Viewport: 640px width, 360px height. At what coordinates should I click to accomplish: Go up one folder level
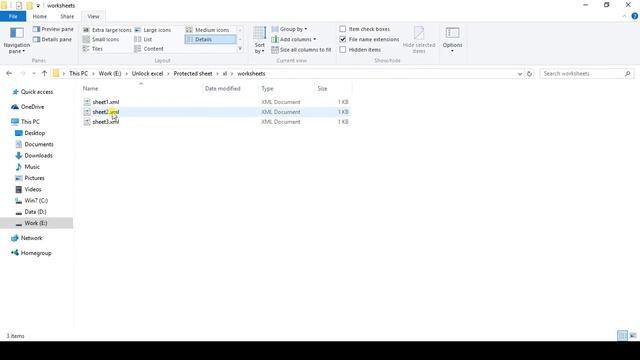(44, 73)
